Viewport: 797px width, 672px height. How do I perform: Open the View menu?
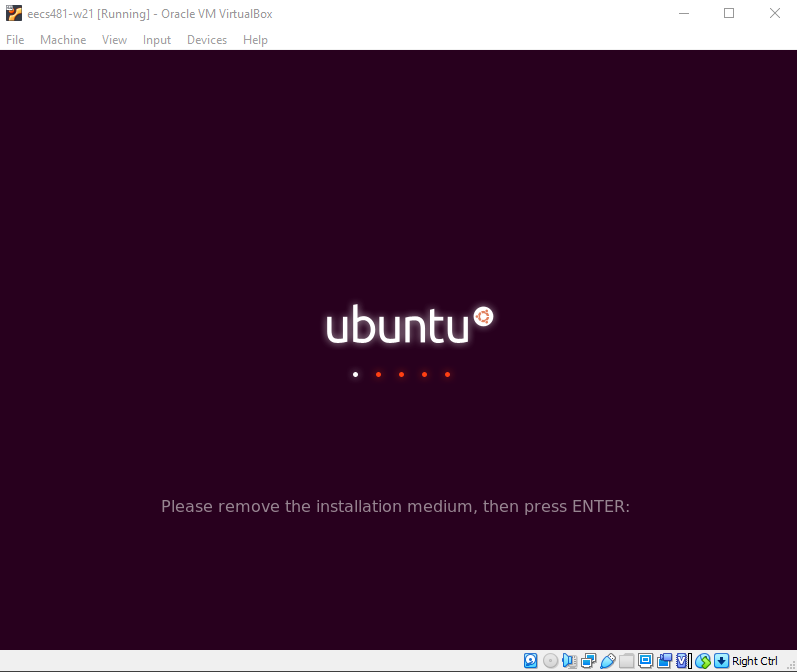pyautogui.click(x=114, y=40)
